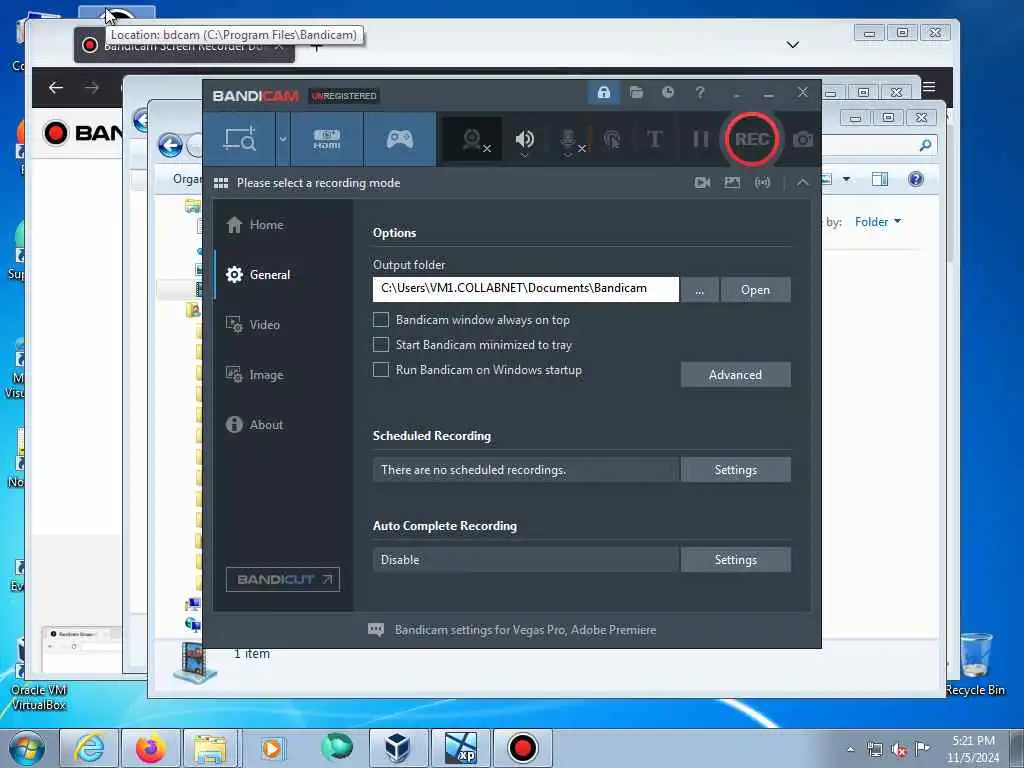Open Firefox from the taskbar
The image size is (1024, 768).
click(151, 748)
